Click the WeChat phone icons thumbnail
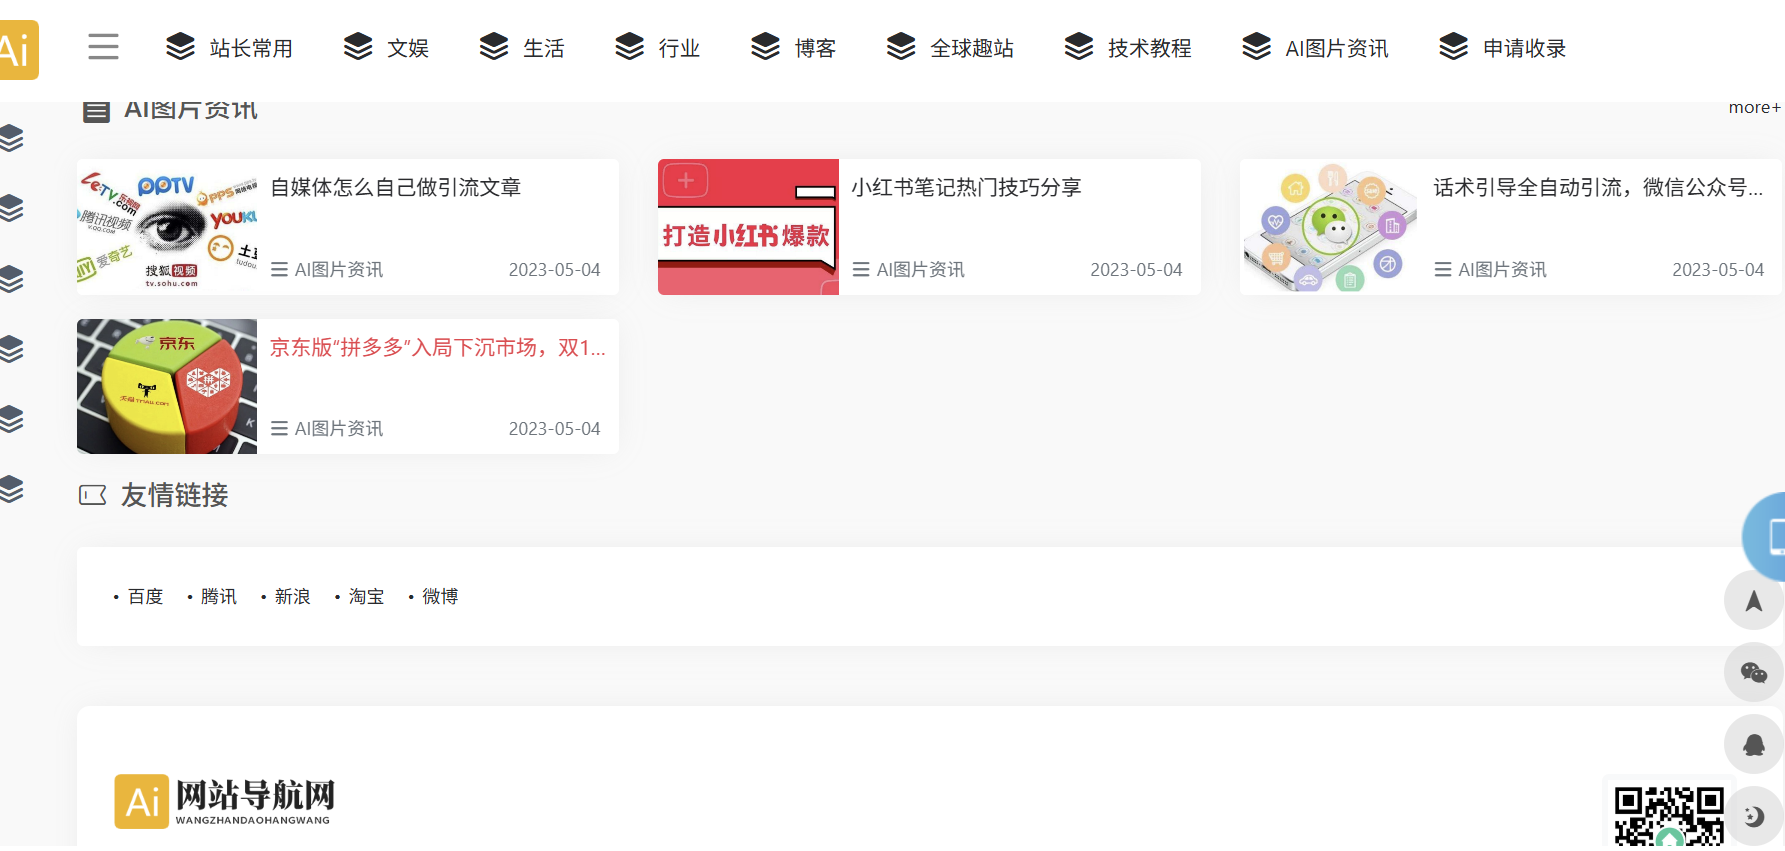Image resolution: width=1785 pixels, height=851 pixels. click(x=1330, y=227)
